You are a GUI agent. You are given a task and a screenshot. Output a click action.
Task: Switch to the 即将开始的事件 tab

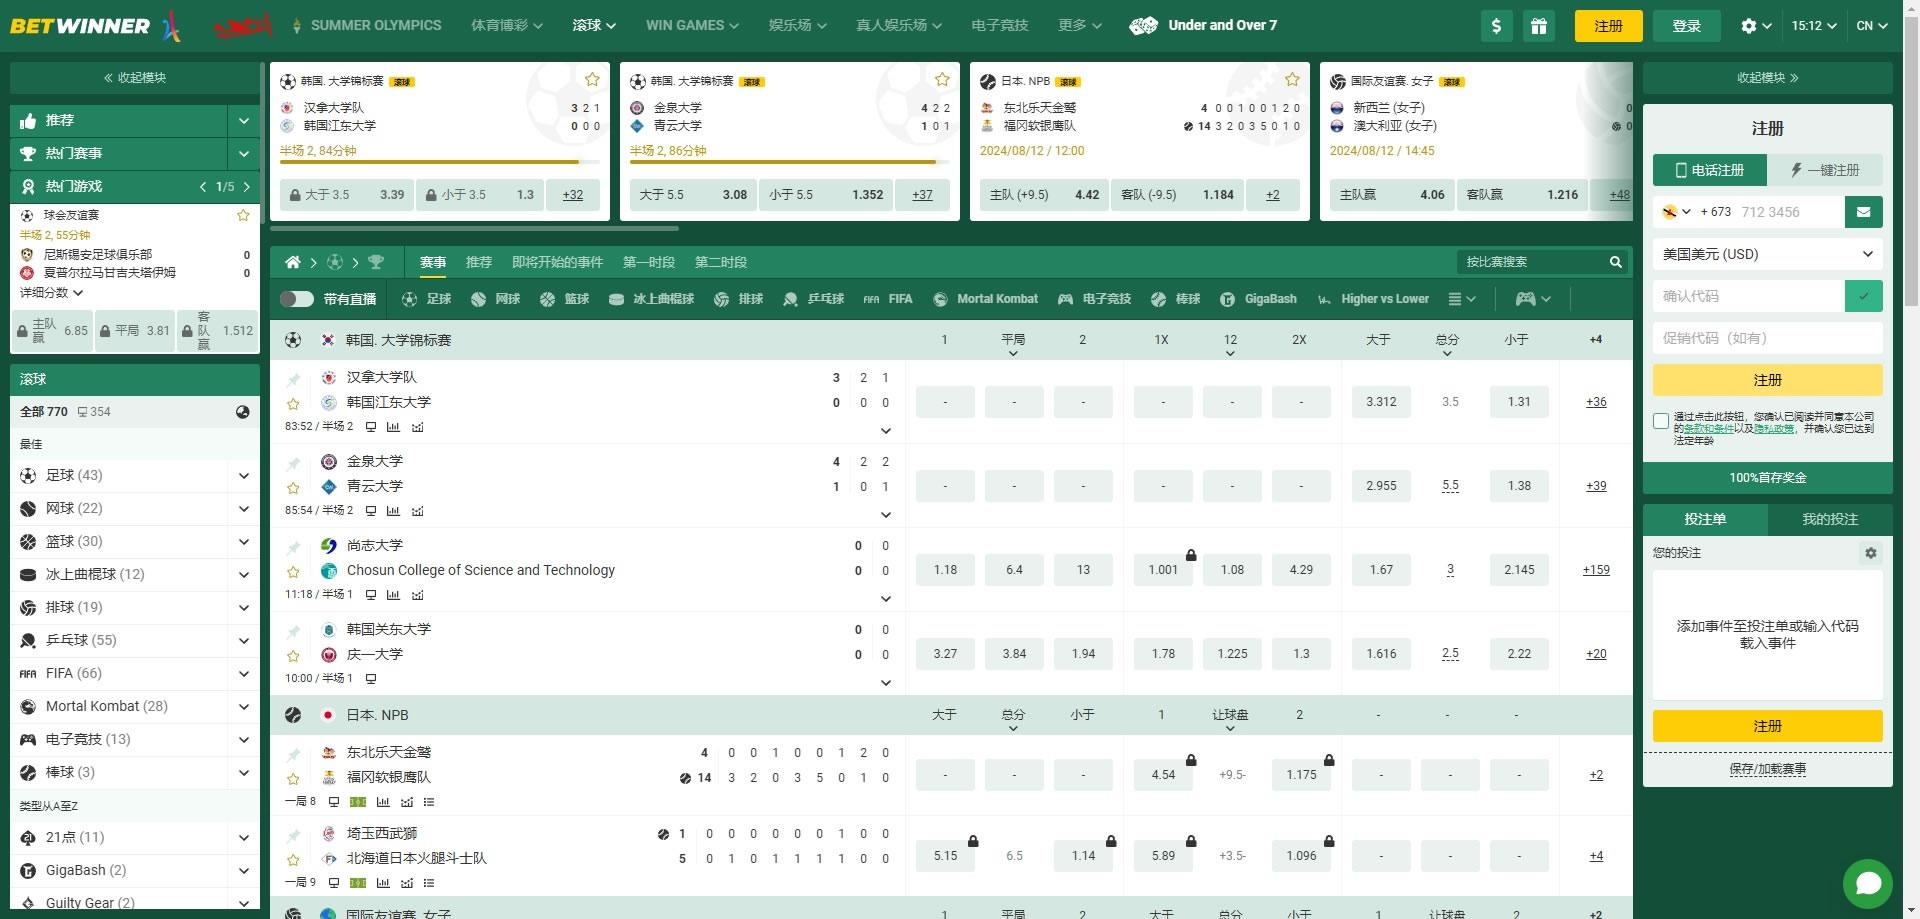coord(557,262)
